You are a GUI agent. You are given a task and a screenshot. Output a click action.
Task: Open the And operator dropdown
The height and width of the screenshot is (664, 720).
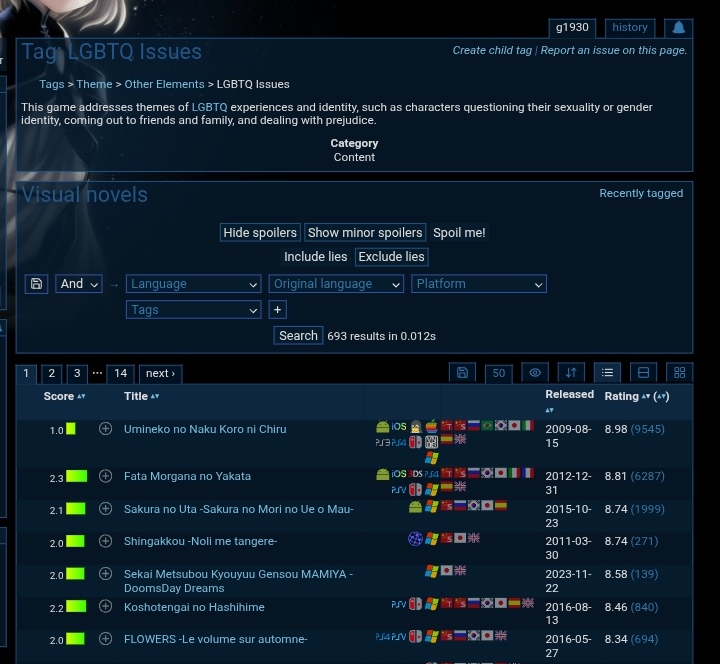pyautogui.click(x=79, y=284)
